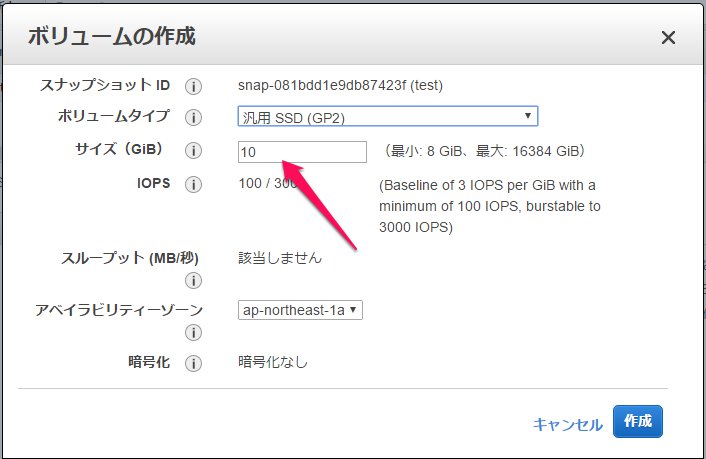Click the info icon next to IOPS
Viewport: 706px width, 459px height.
[x=194, y=185]
